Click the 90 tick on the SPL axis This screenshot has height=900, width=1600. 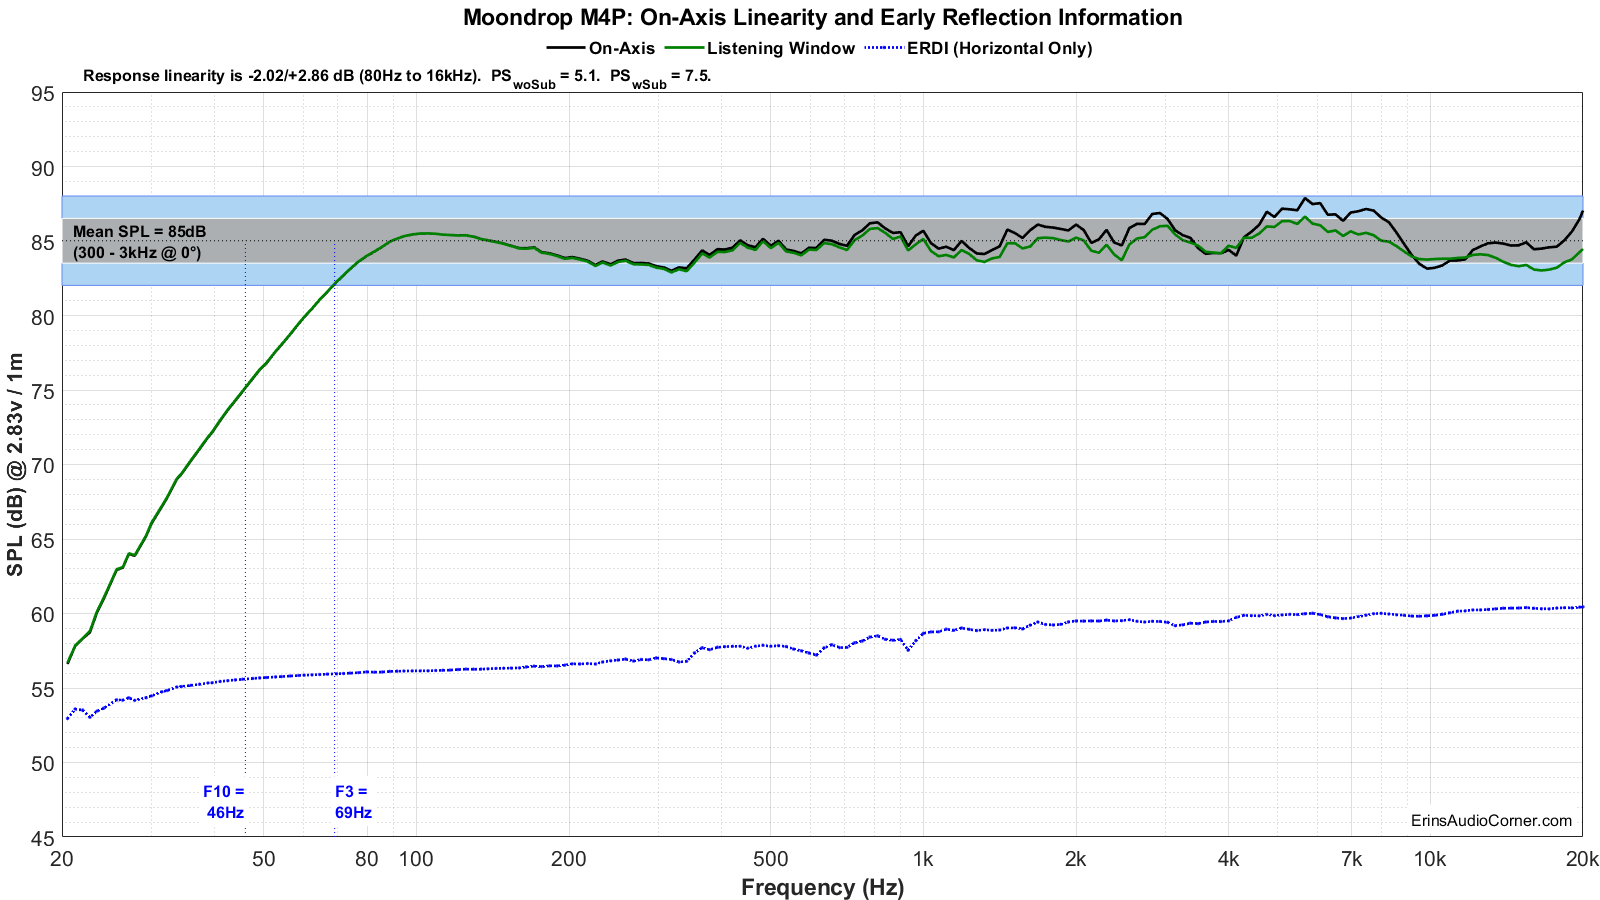coord(43,168)
